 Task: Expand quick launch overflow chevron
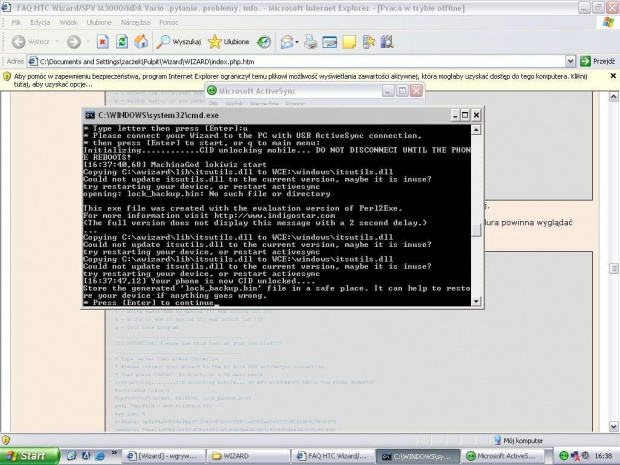pos(114,453)
